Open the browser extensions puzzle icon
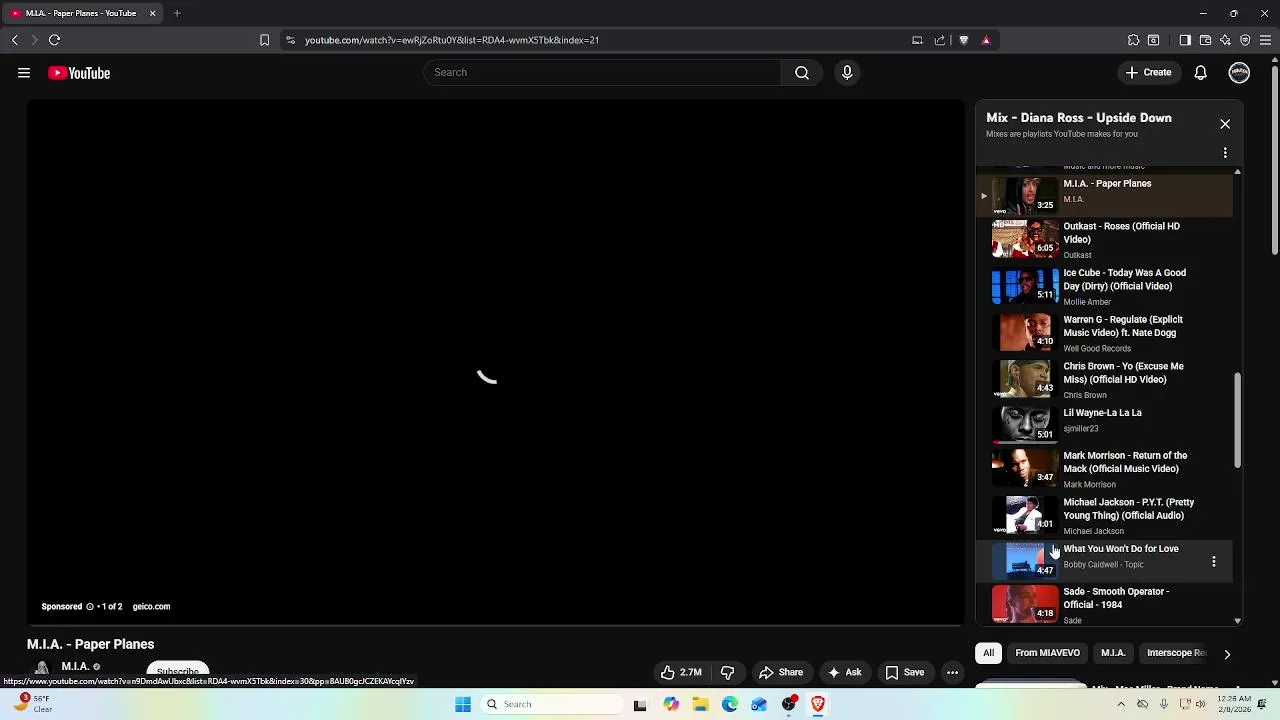The height and width of the screenshot is (720, 1280). pos(1133,40)
